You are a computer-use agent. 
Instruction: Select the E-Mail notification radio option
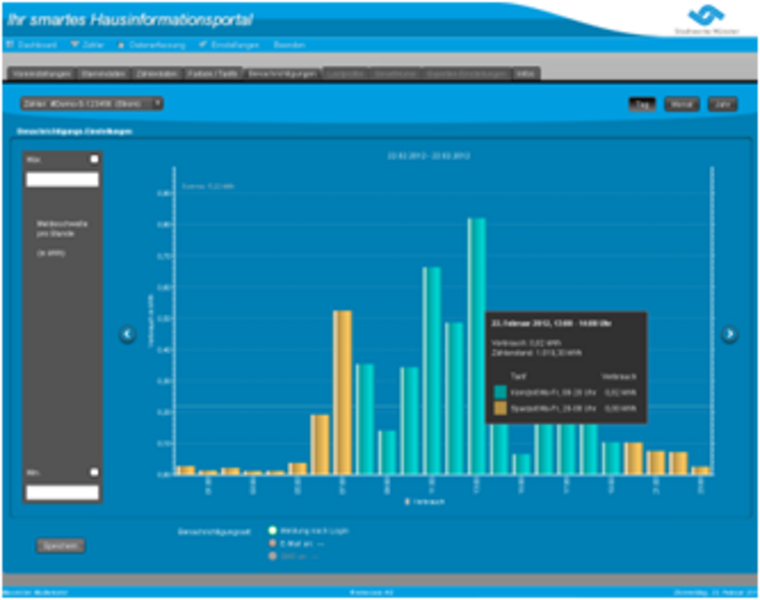click(272, 543)
